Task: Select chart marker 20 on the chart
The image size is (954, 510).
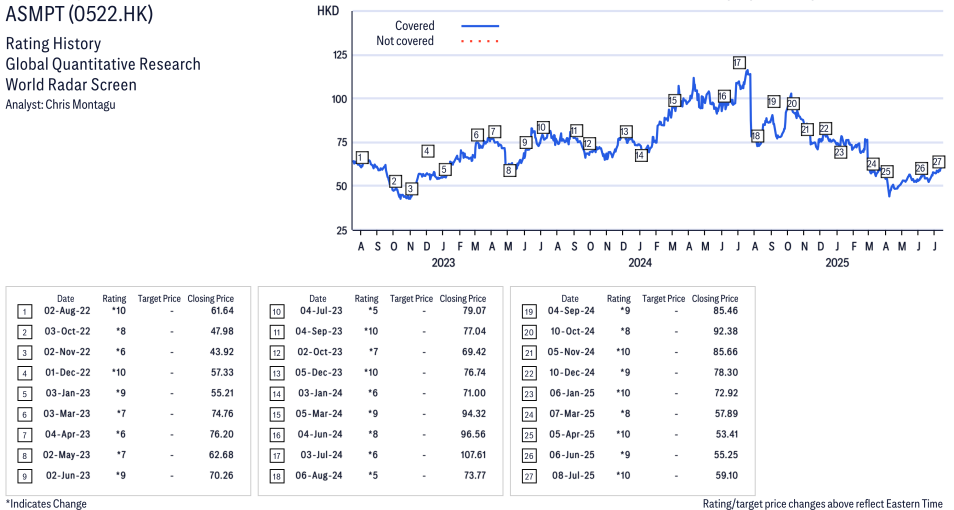Action: coord(792,103)
